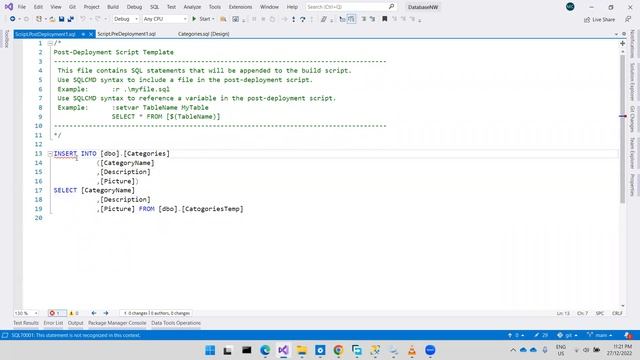Click the SPC indentation indicator
Screen dimensions: 640x360
click(600, 313)
